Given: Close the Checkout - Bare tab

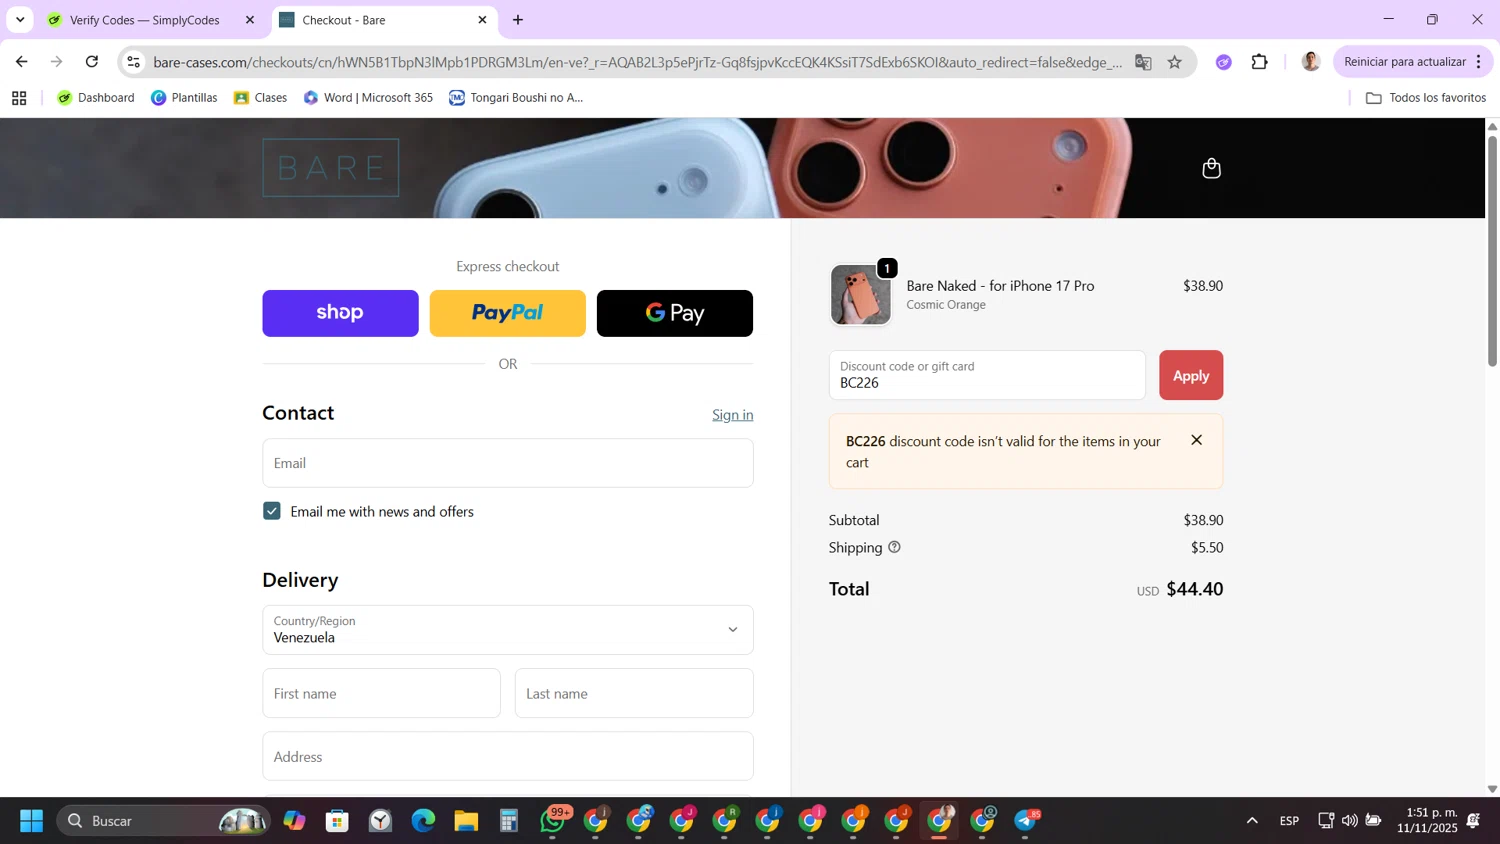Looking at the screenshot, I should point(482,20).
